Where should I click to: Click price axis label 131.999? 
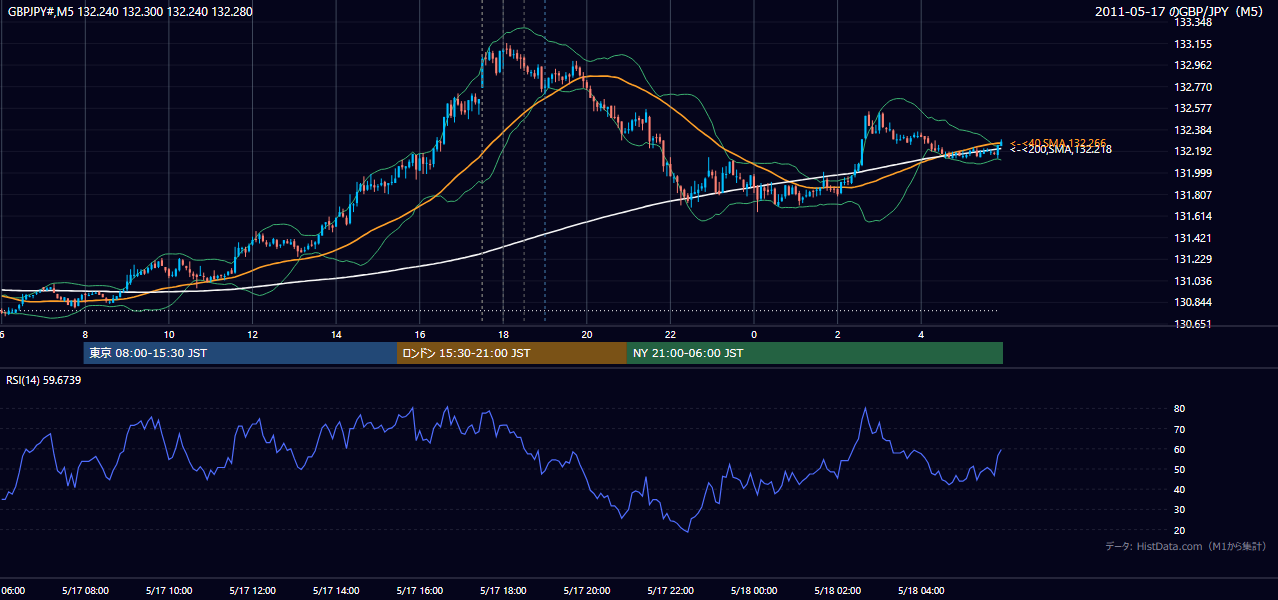click(1193, 173)
